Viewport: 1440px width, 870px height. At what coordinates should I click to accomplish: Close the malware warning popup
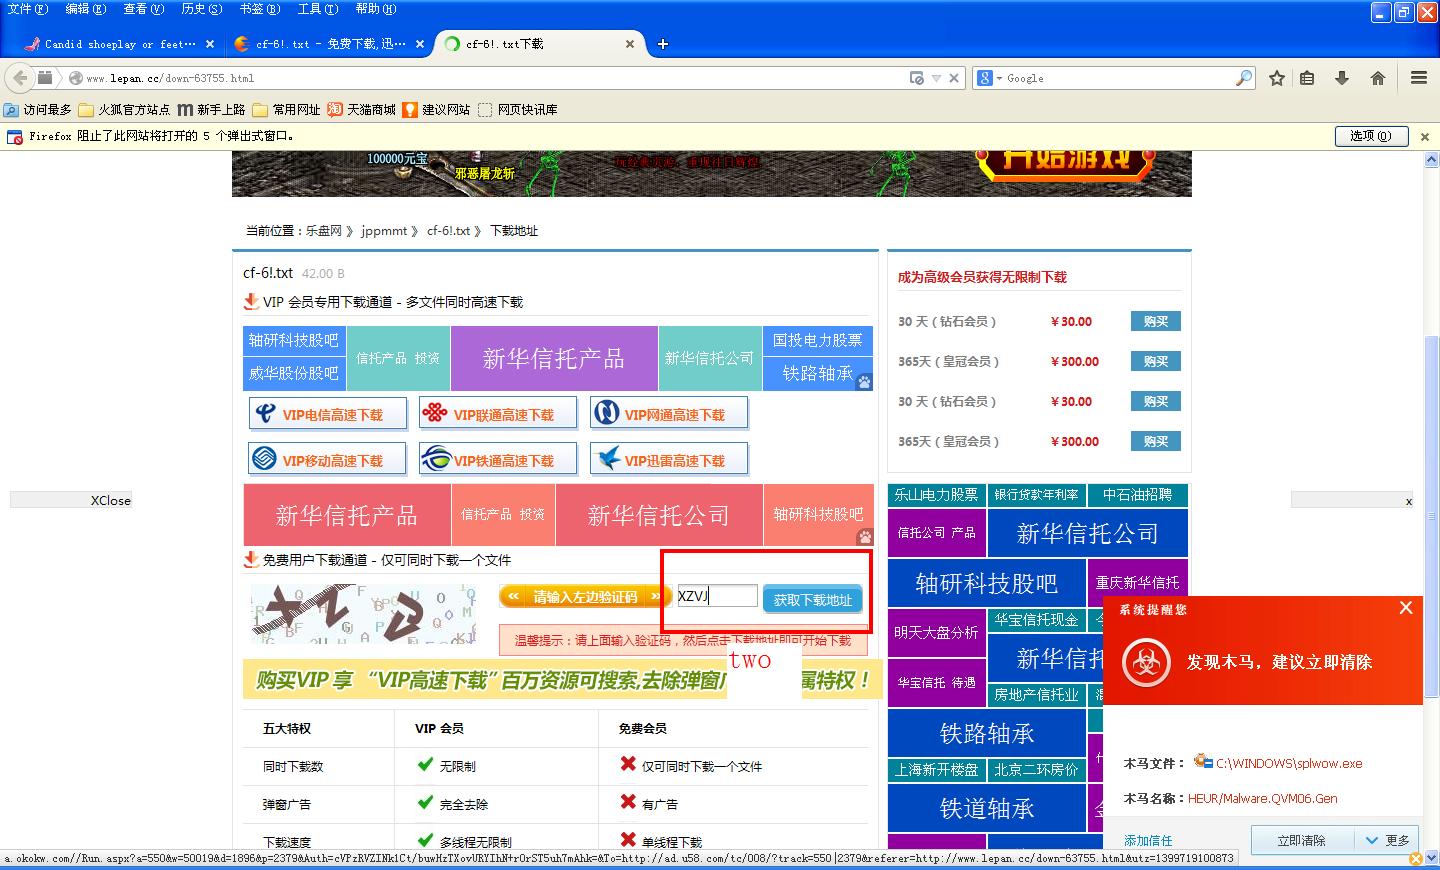(1406, 608)
